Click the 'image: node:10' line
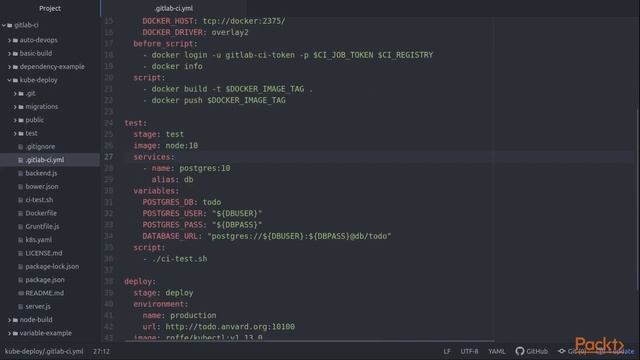640x360 pixels. point(165,146)
